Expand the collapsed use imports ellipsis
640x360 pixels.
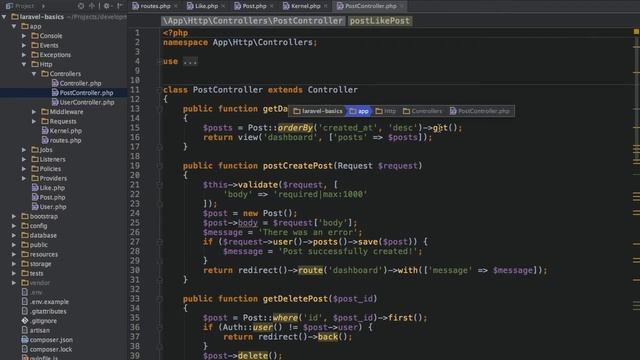190,62
